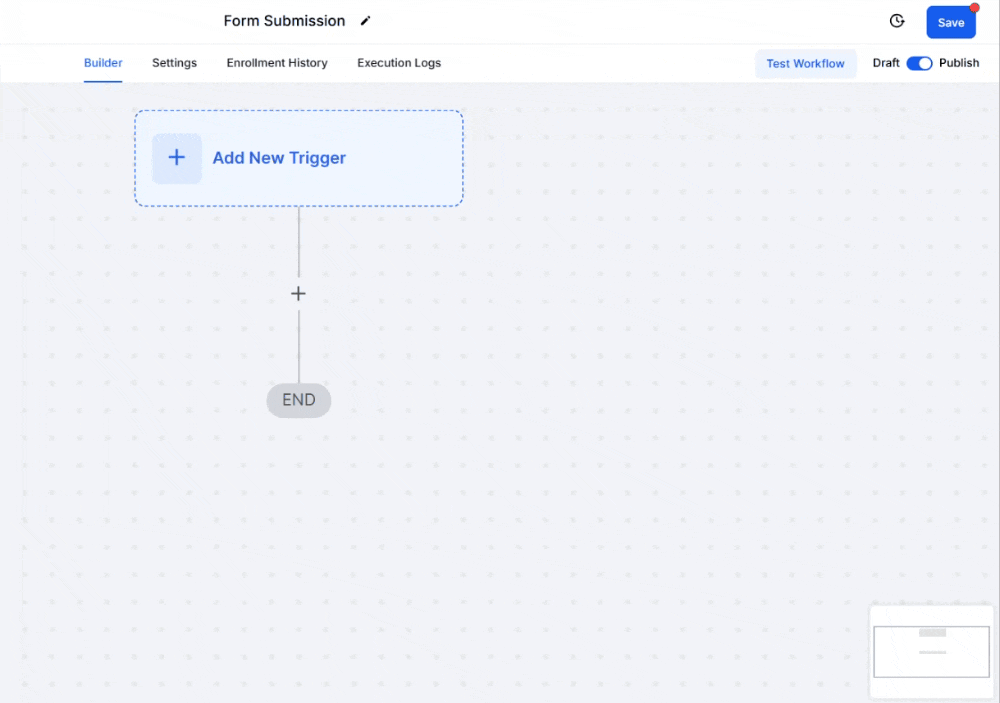Add an action with connector plus icon
The image size is (1000, 703).
(298, 294)
